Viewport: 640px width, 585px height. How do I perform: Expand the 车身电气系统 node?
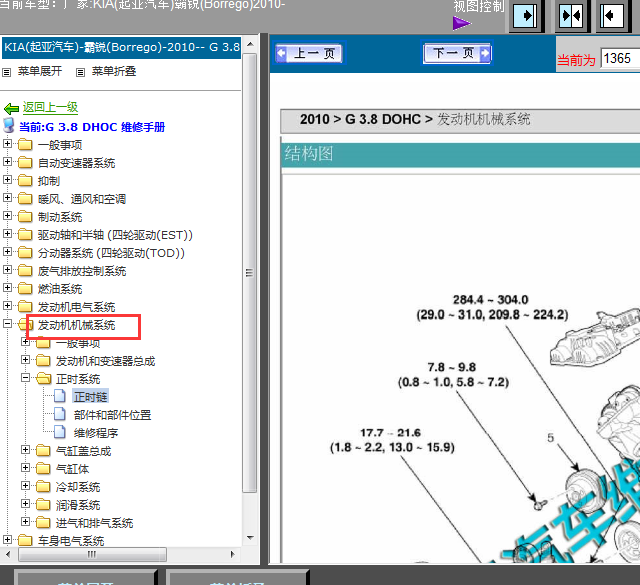7,540
